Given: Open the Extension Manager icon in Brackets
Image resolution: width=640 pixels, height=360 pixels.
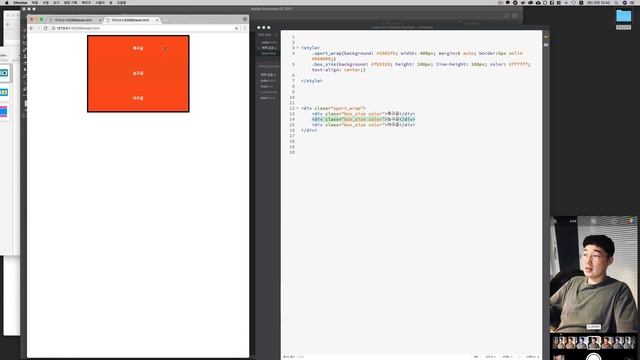Looking at the screenshot, I should tap(546, 45).
